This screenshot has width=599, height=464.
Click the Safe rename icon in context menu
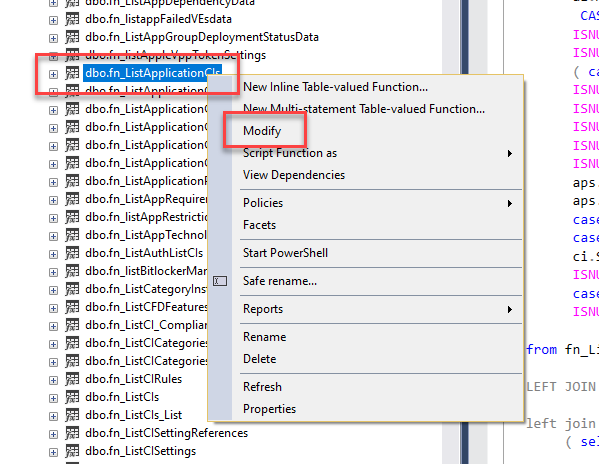pyautogui.click(x=220, y=281)
